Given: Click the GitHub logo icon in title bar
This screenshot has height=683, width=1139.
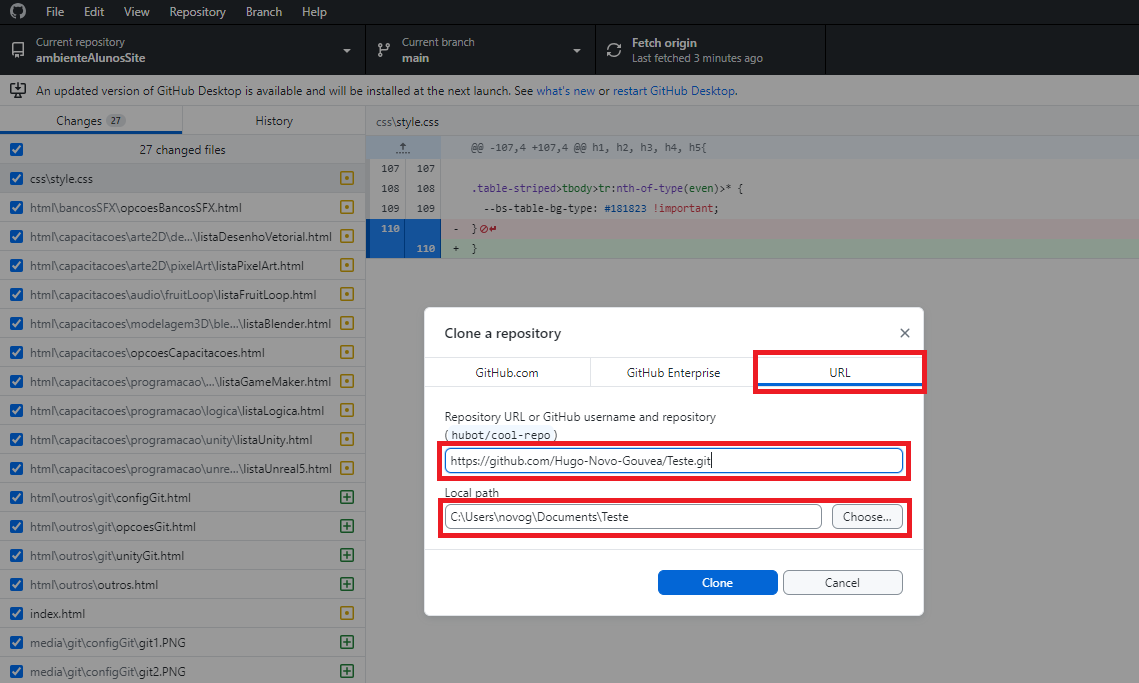Looking at the screenshot, I should coord(17,12).
